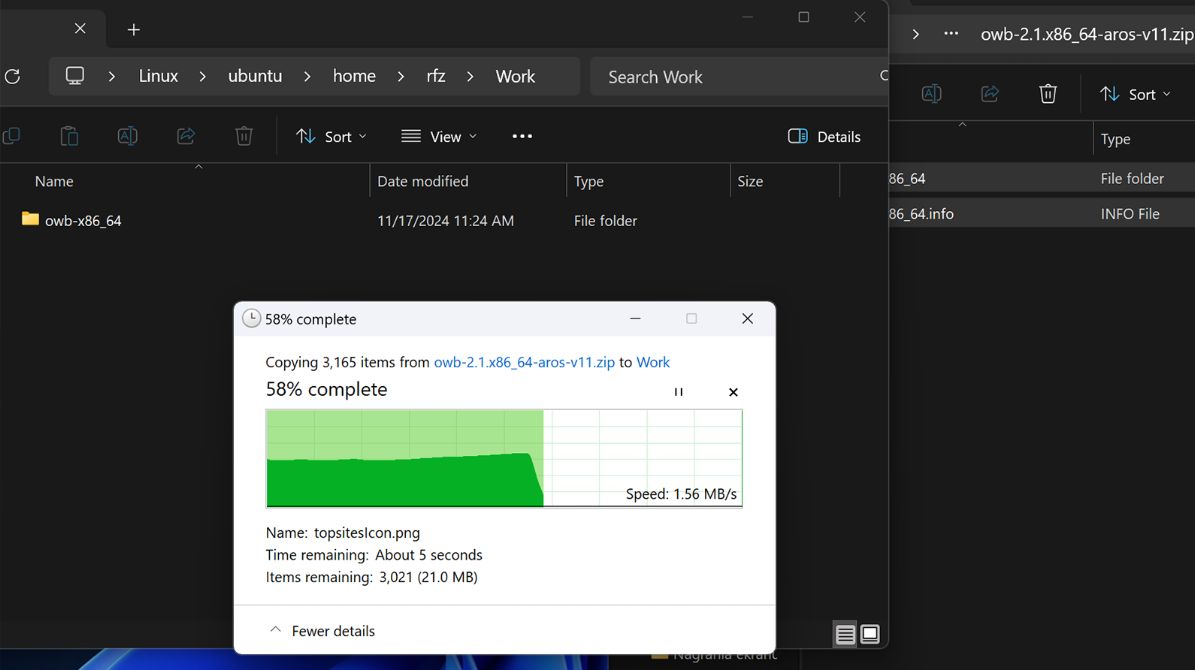Sort by Size column header
This screenshot has width=1195, height=670.
(x=750, y=181)
